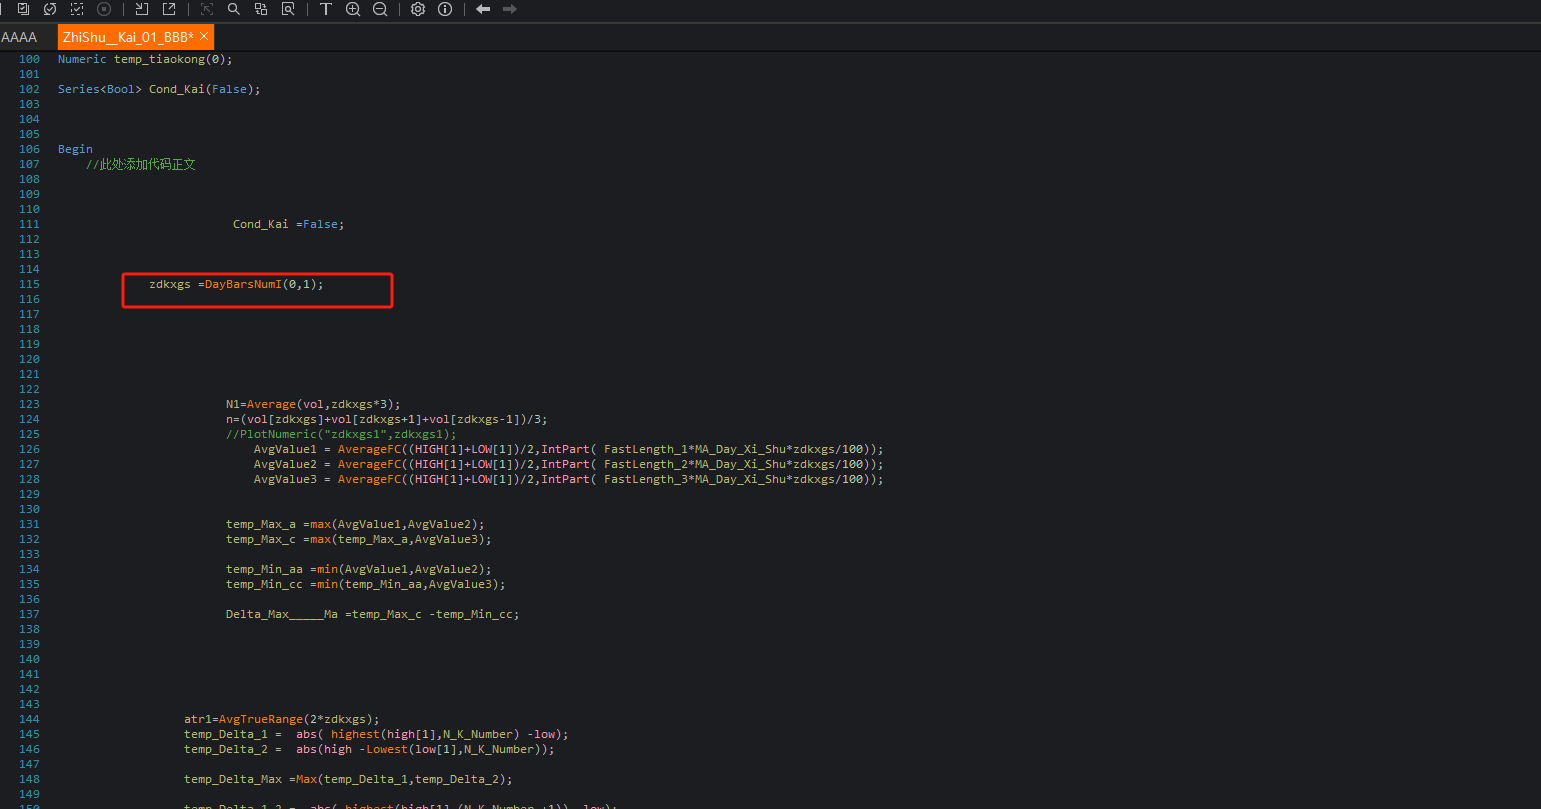Click the dashed-box checkmark toolbar icon
This screenshot has width=1541, height=809.
(77, 9)
